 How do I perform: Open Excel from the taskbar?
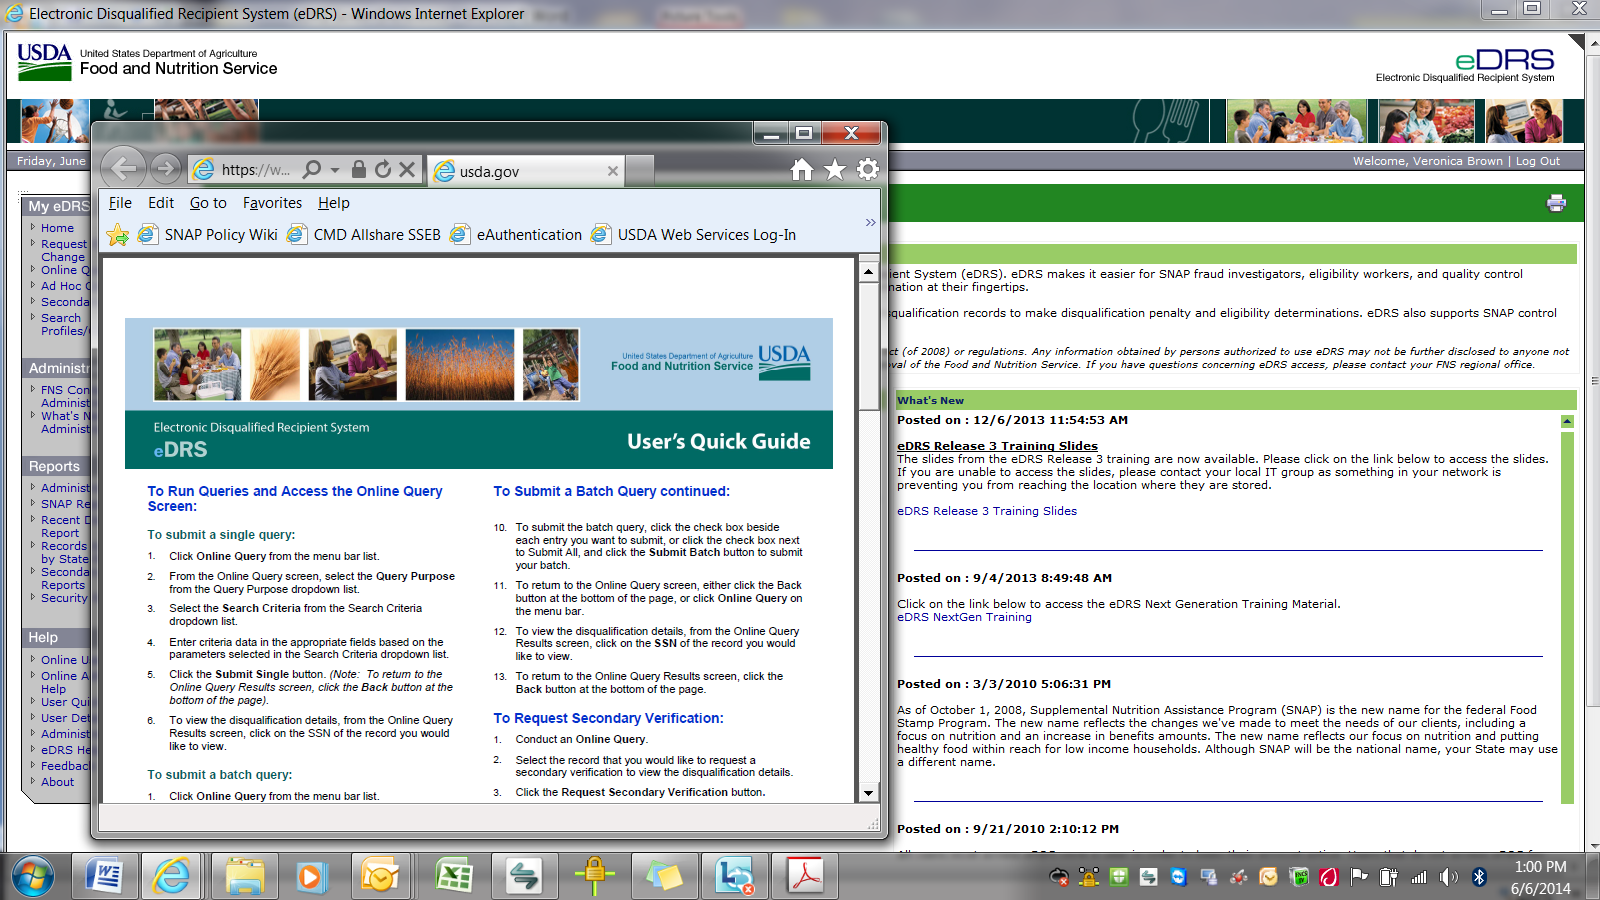(x=454, y=877)
